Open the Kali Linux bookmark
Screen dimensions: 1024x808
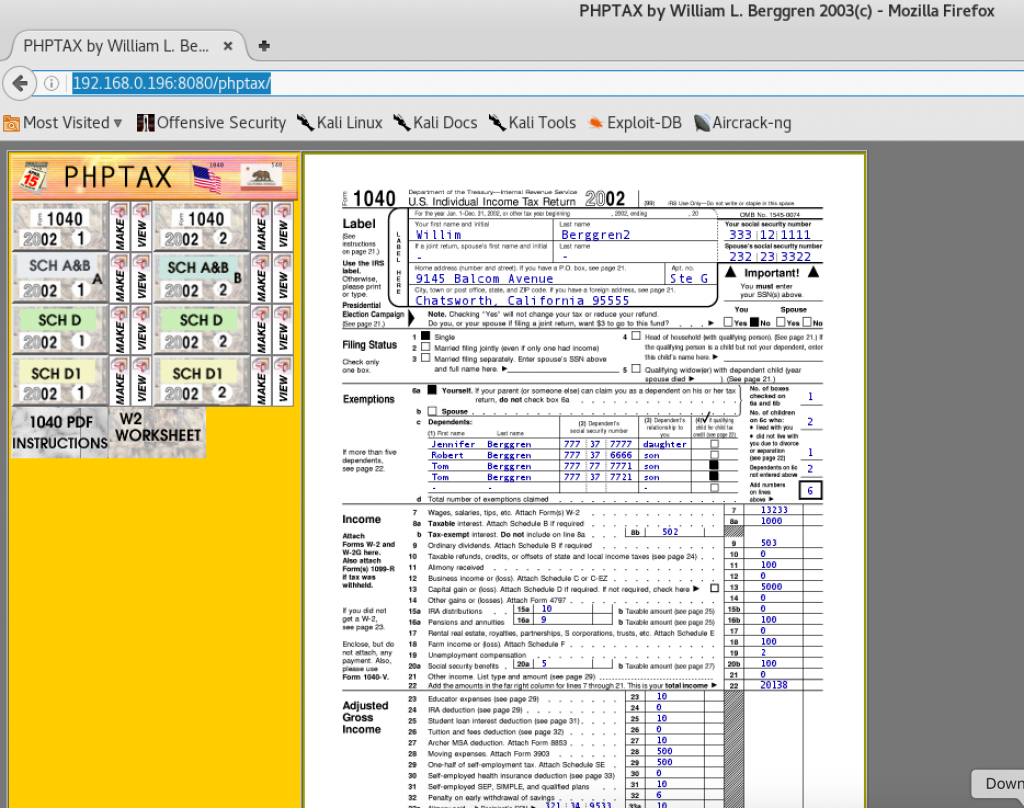[x=340, y=123]
